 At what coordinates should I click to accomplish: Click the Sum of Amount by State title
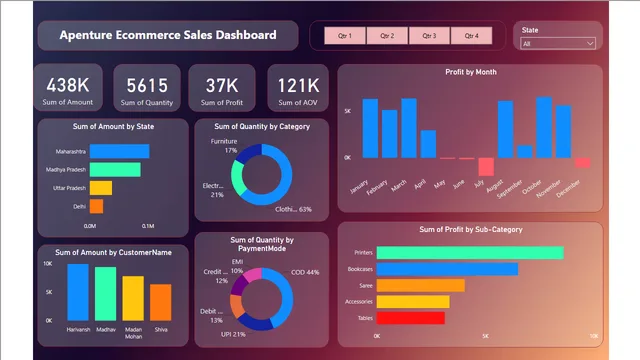(x=113, y=127)
